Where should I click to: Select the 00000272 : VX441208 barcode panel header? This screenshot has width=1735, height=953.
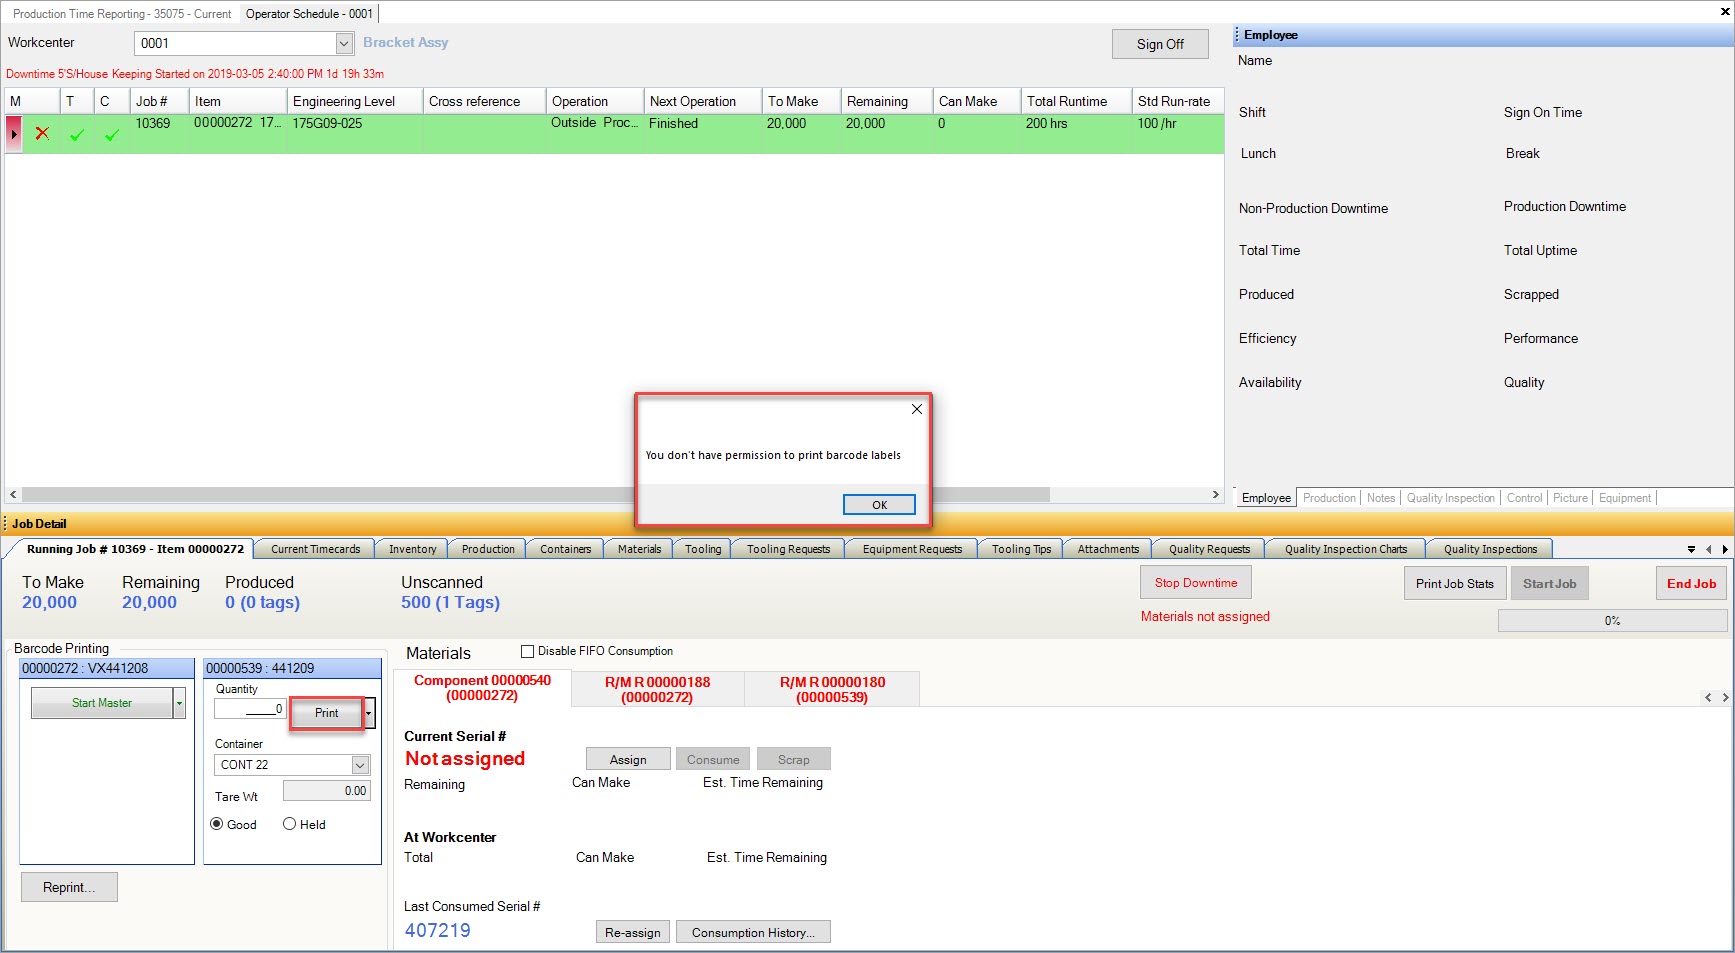(107, 668)
